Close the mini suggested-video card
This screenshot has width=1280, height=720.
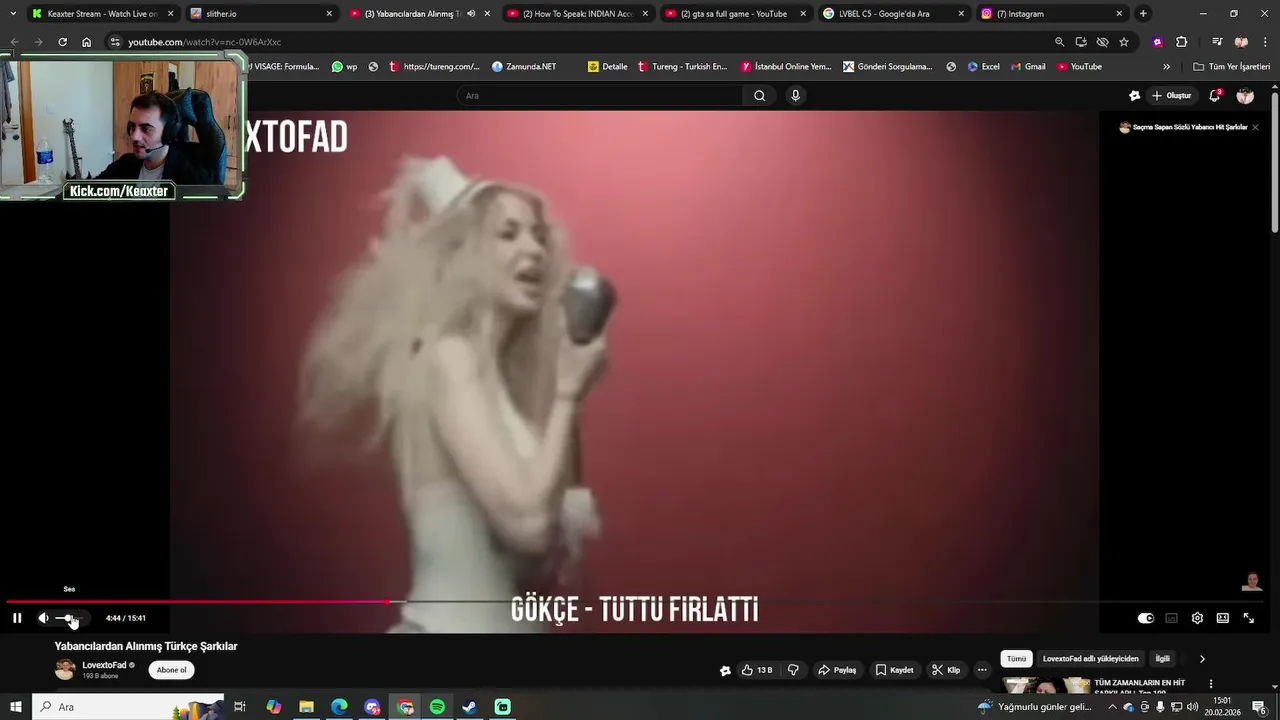[x=1255, y=127]
